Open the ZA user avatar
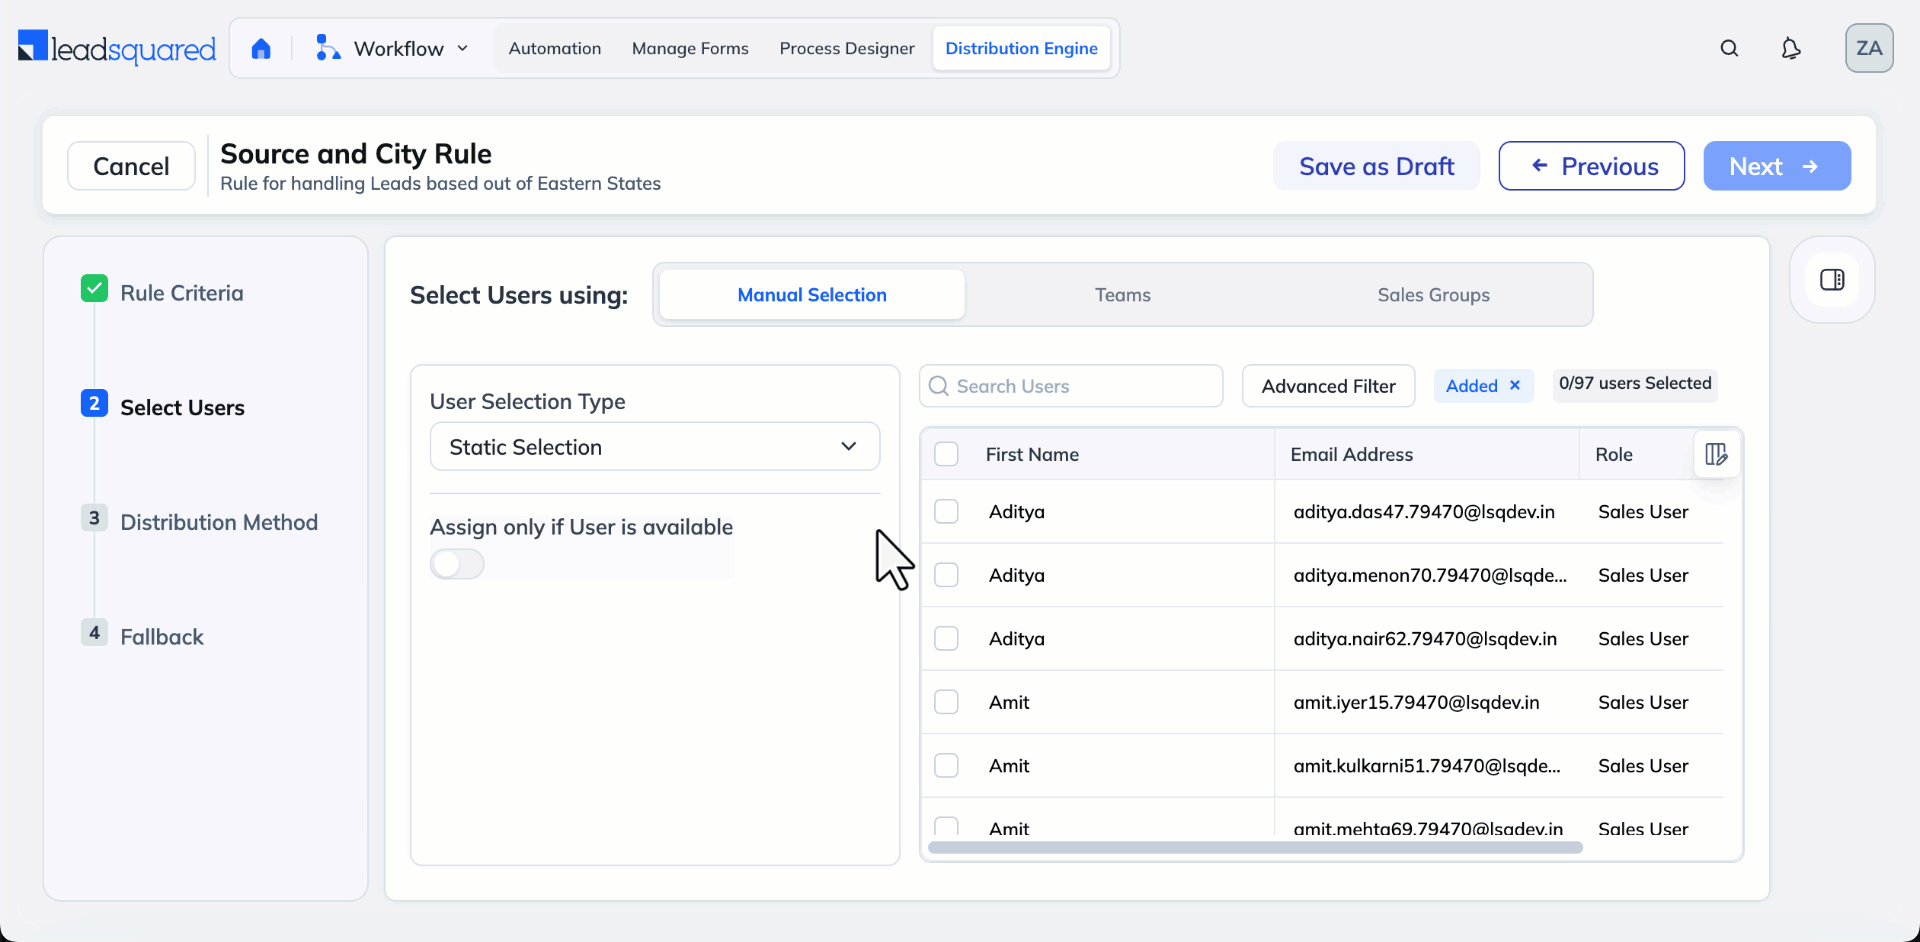Viewport: 1920px width, 942px height. [1869, 48]
